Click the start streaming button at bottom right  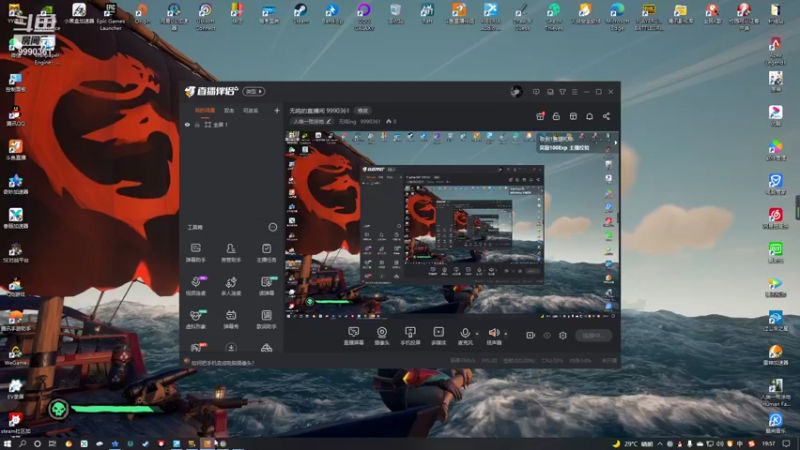tap(593, 335)
